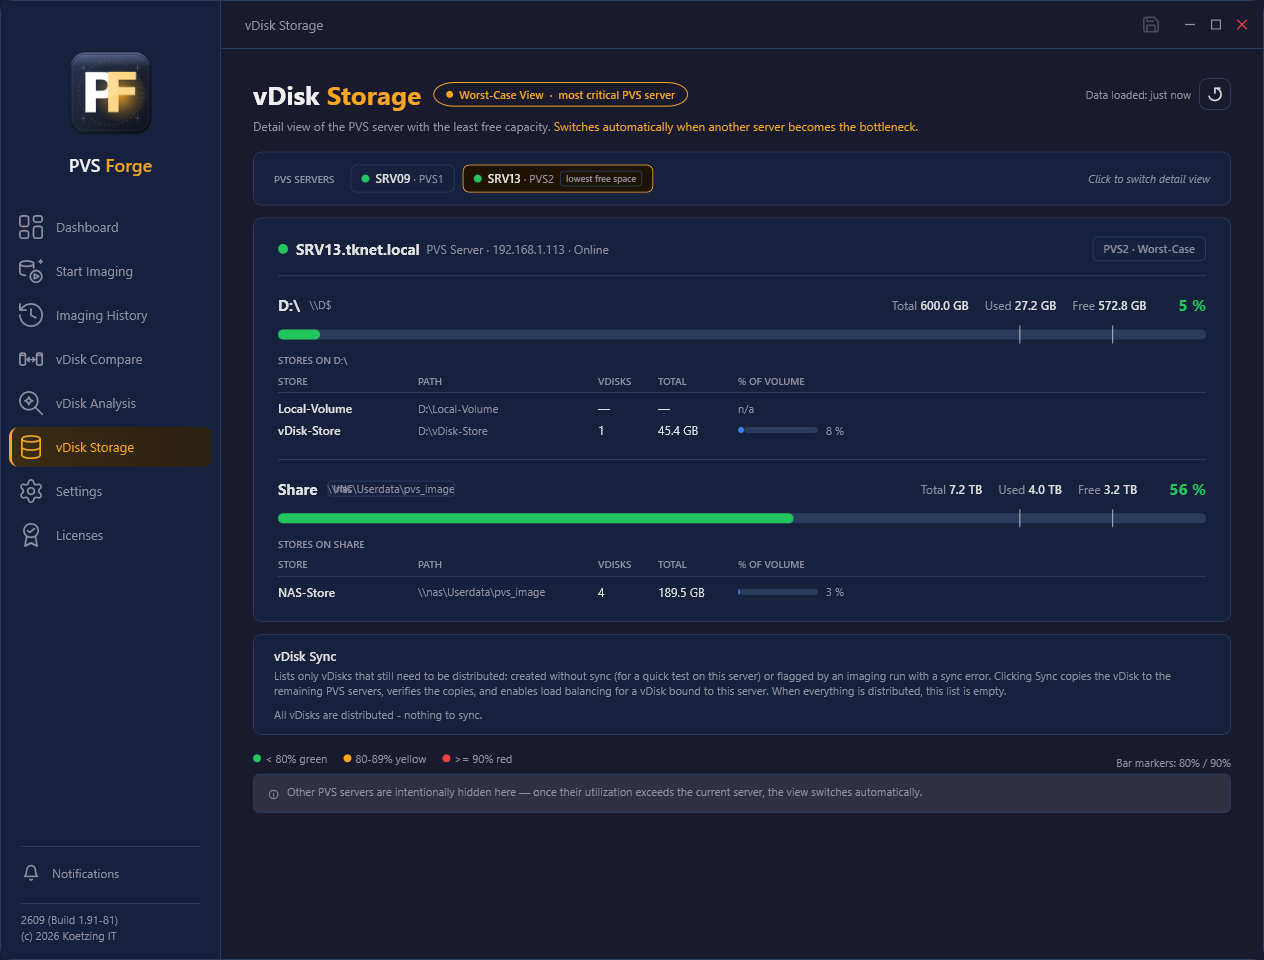Click the \\nas\Userdata\pvs_image store path

click(x=481, y=593)
